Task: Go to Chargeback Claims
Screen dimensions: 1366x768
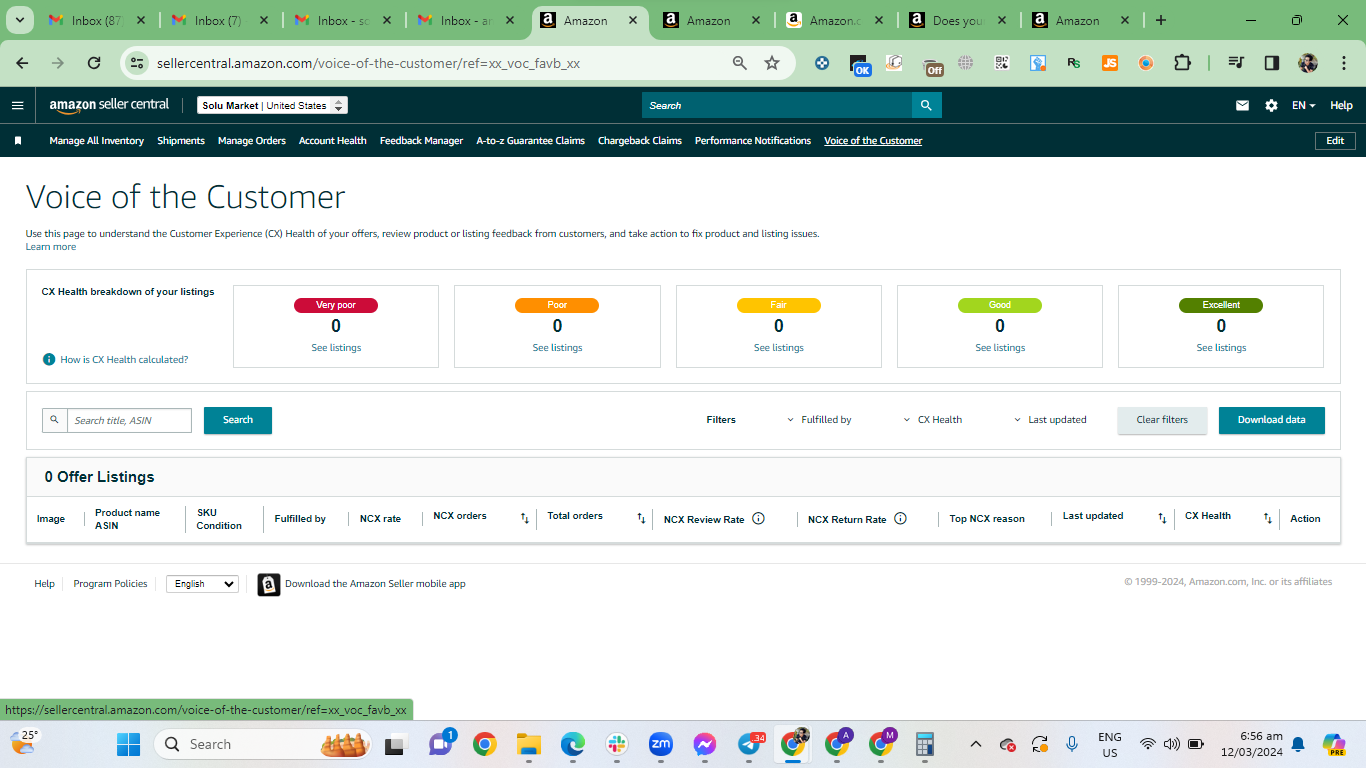Action: pyautogui.click(x=640, y=141)
